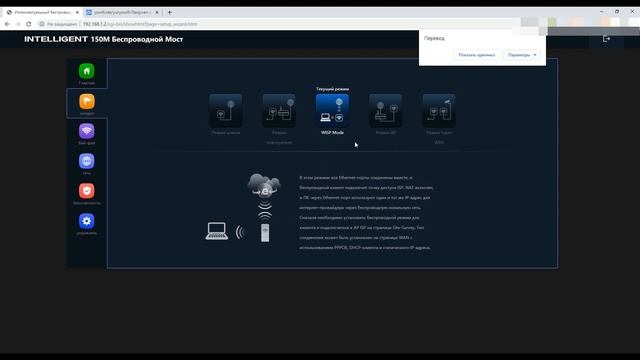The image size is (640, 360).
Task: Reload the page with the refresh icon
Action: pyautogui.click(x=29, y=24)
